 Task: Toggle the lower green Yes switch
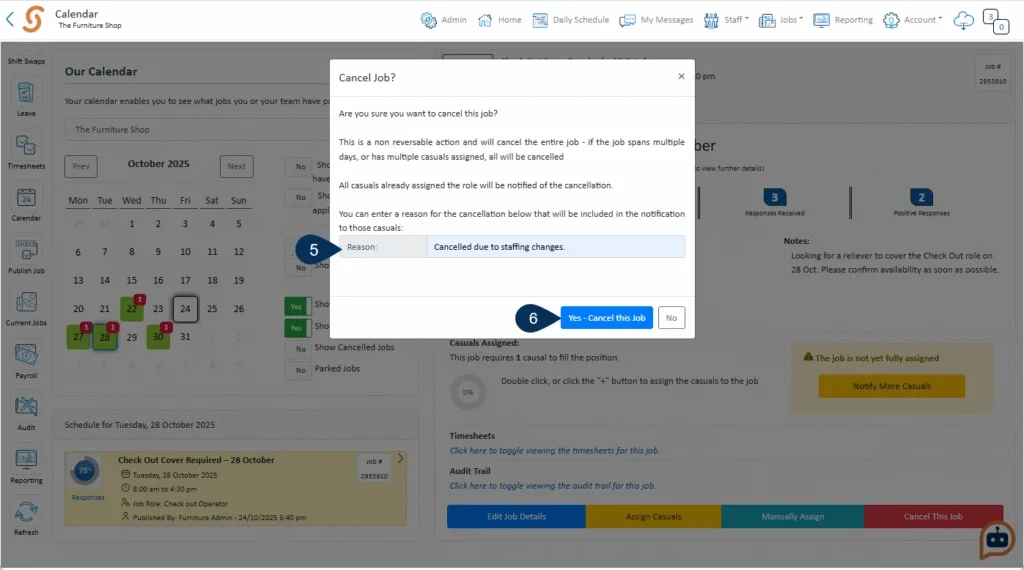298,328
